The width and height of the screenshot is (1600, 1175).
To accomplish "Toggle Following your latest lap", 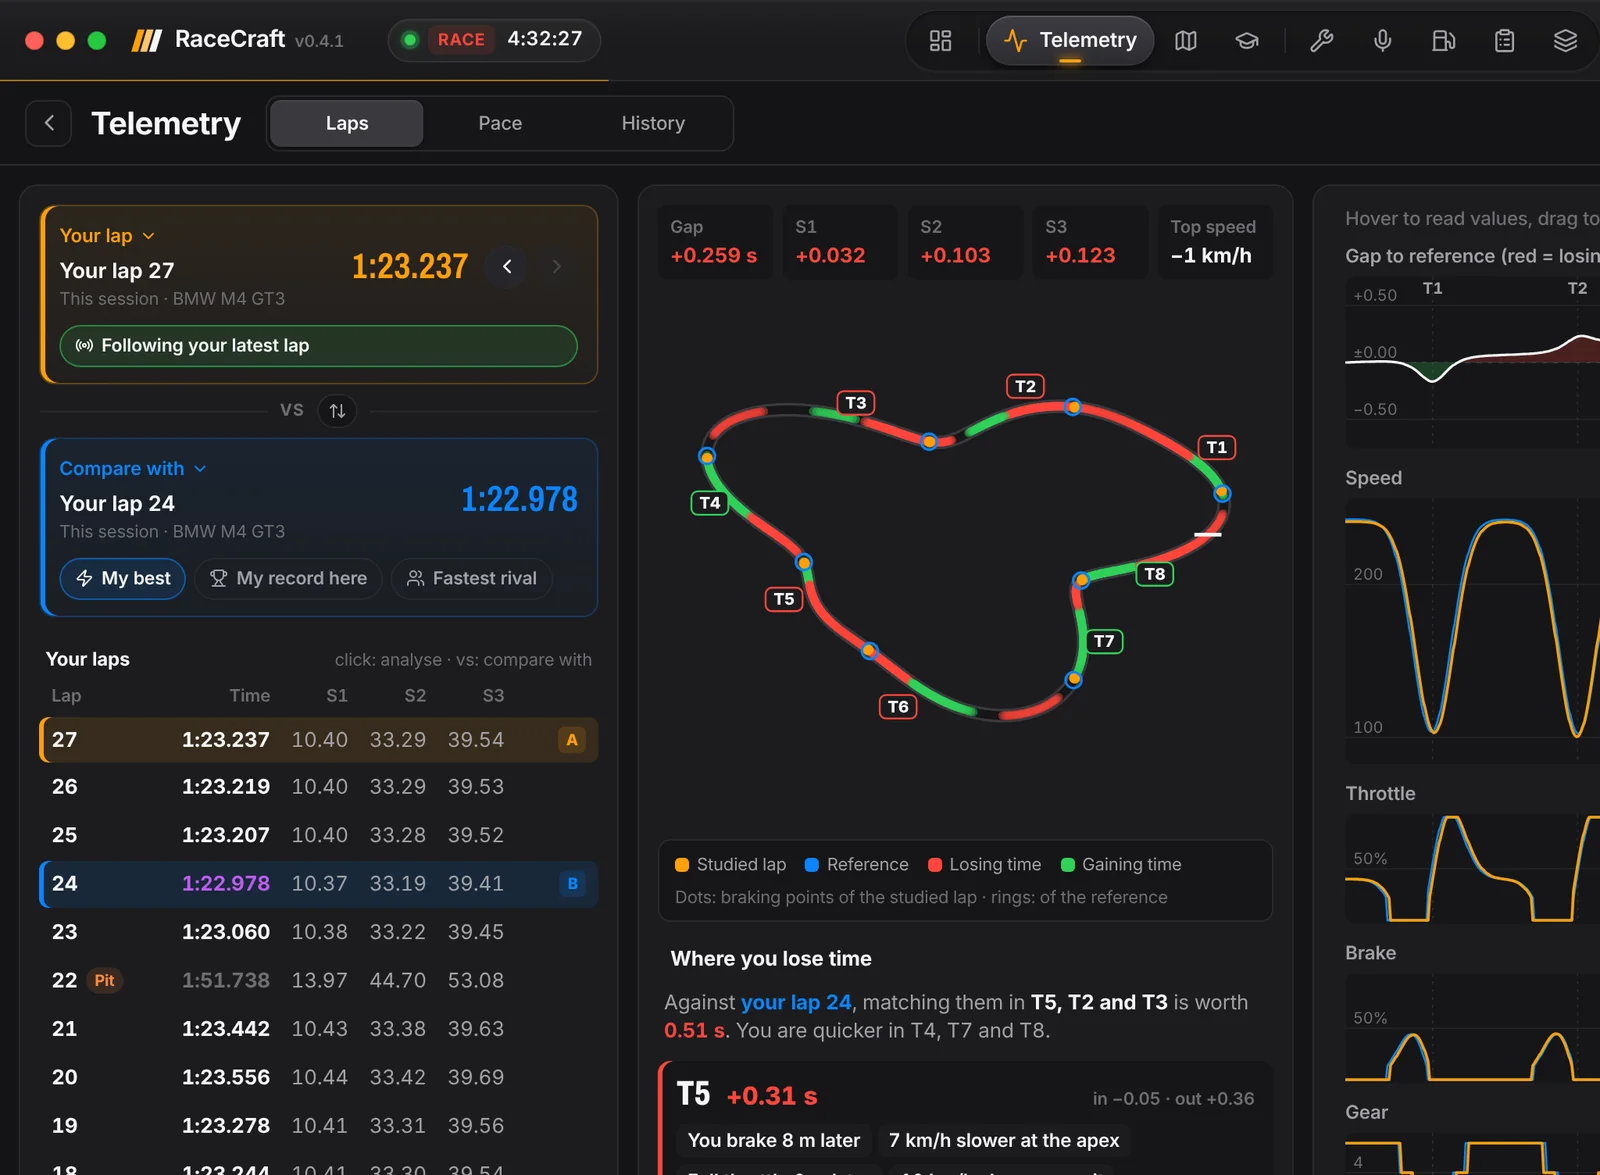I will pyautogui.click(x=319, y=346).
